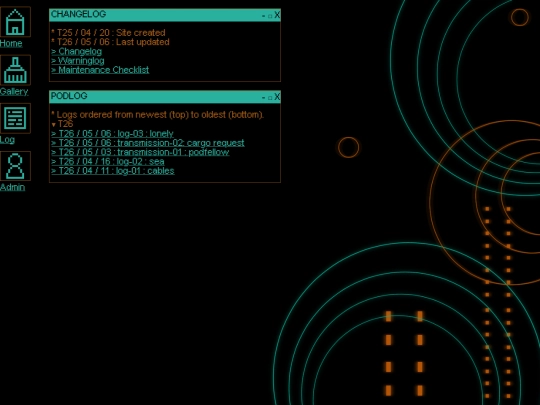Viewport: 540px width, 405px height.
Task: Maximize the CHANGELOG window
Action: coord(270,16)
